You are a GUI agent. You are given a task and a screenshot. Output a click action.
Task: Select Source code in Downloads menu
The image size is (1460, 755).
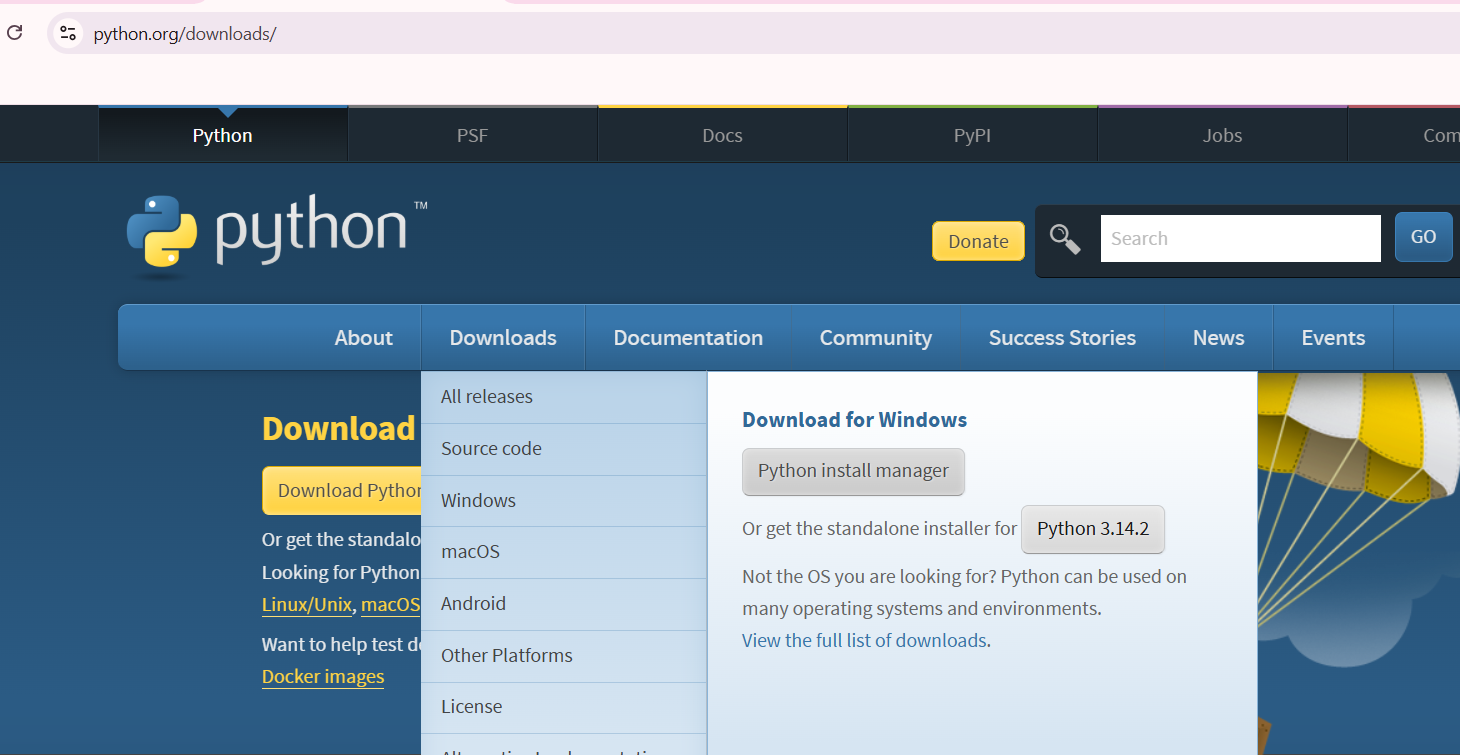[x=491, y=449]
